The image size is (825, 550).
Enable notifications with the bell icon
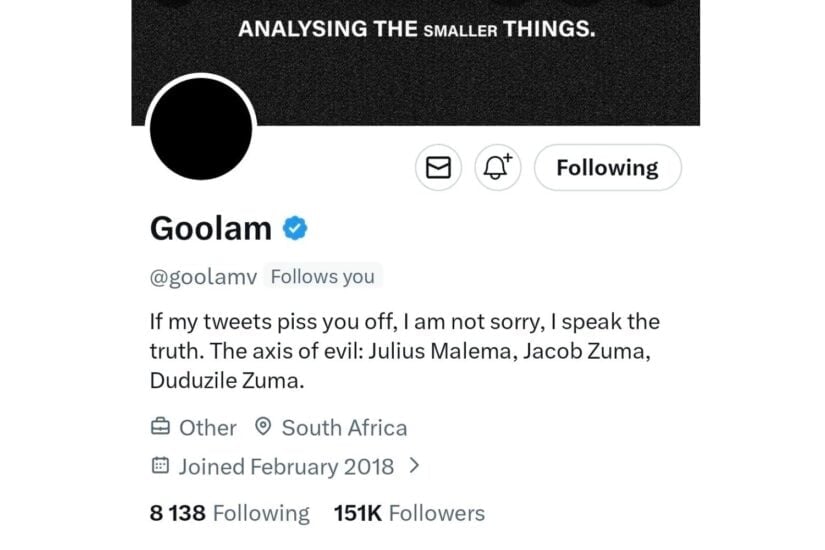pyautogui.click(x=497, y=168)
